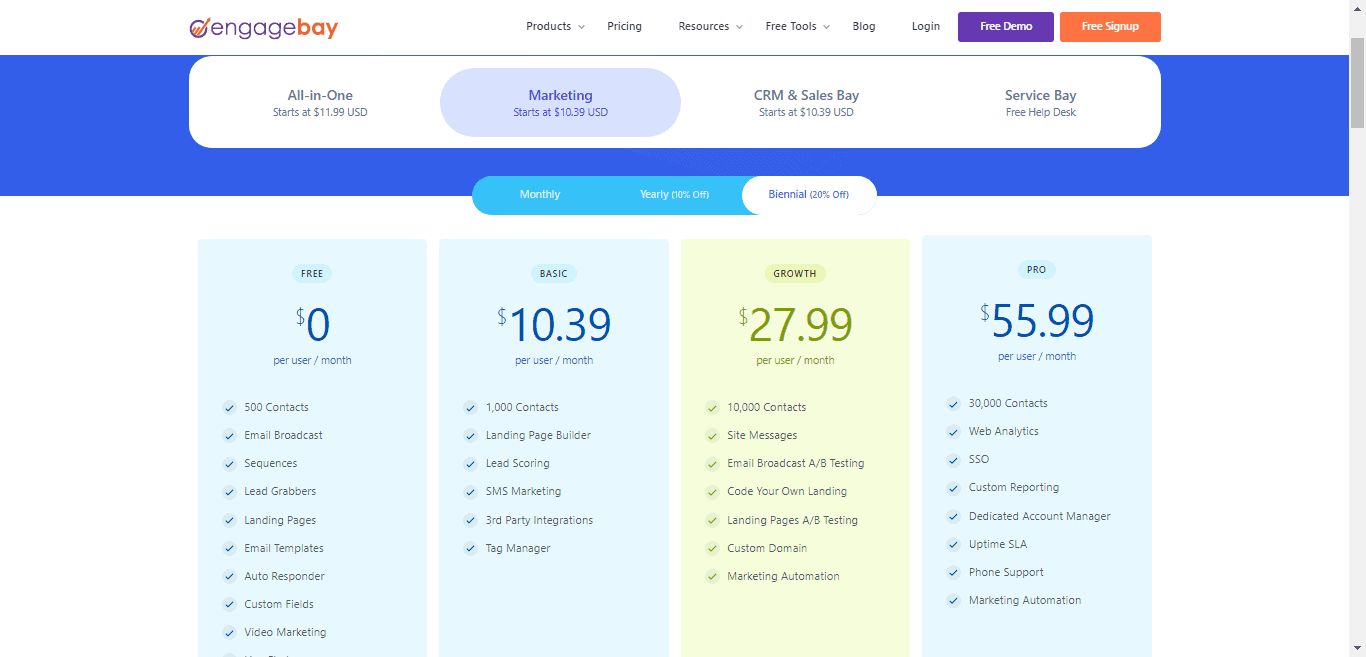
Task: Switch billing to Yearly 10% Off
Action: [x=674, y=195]
